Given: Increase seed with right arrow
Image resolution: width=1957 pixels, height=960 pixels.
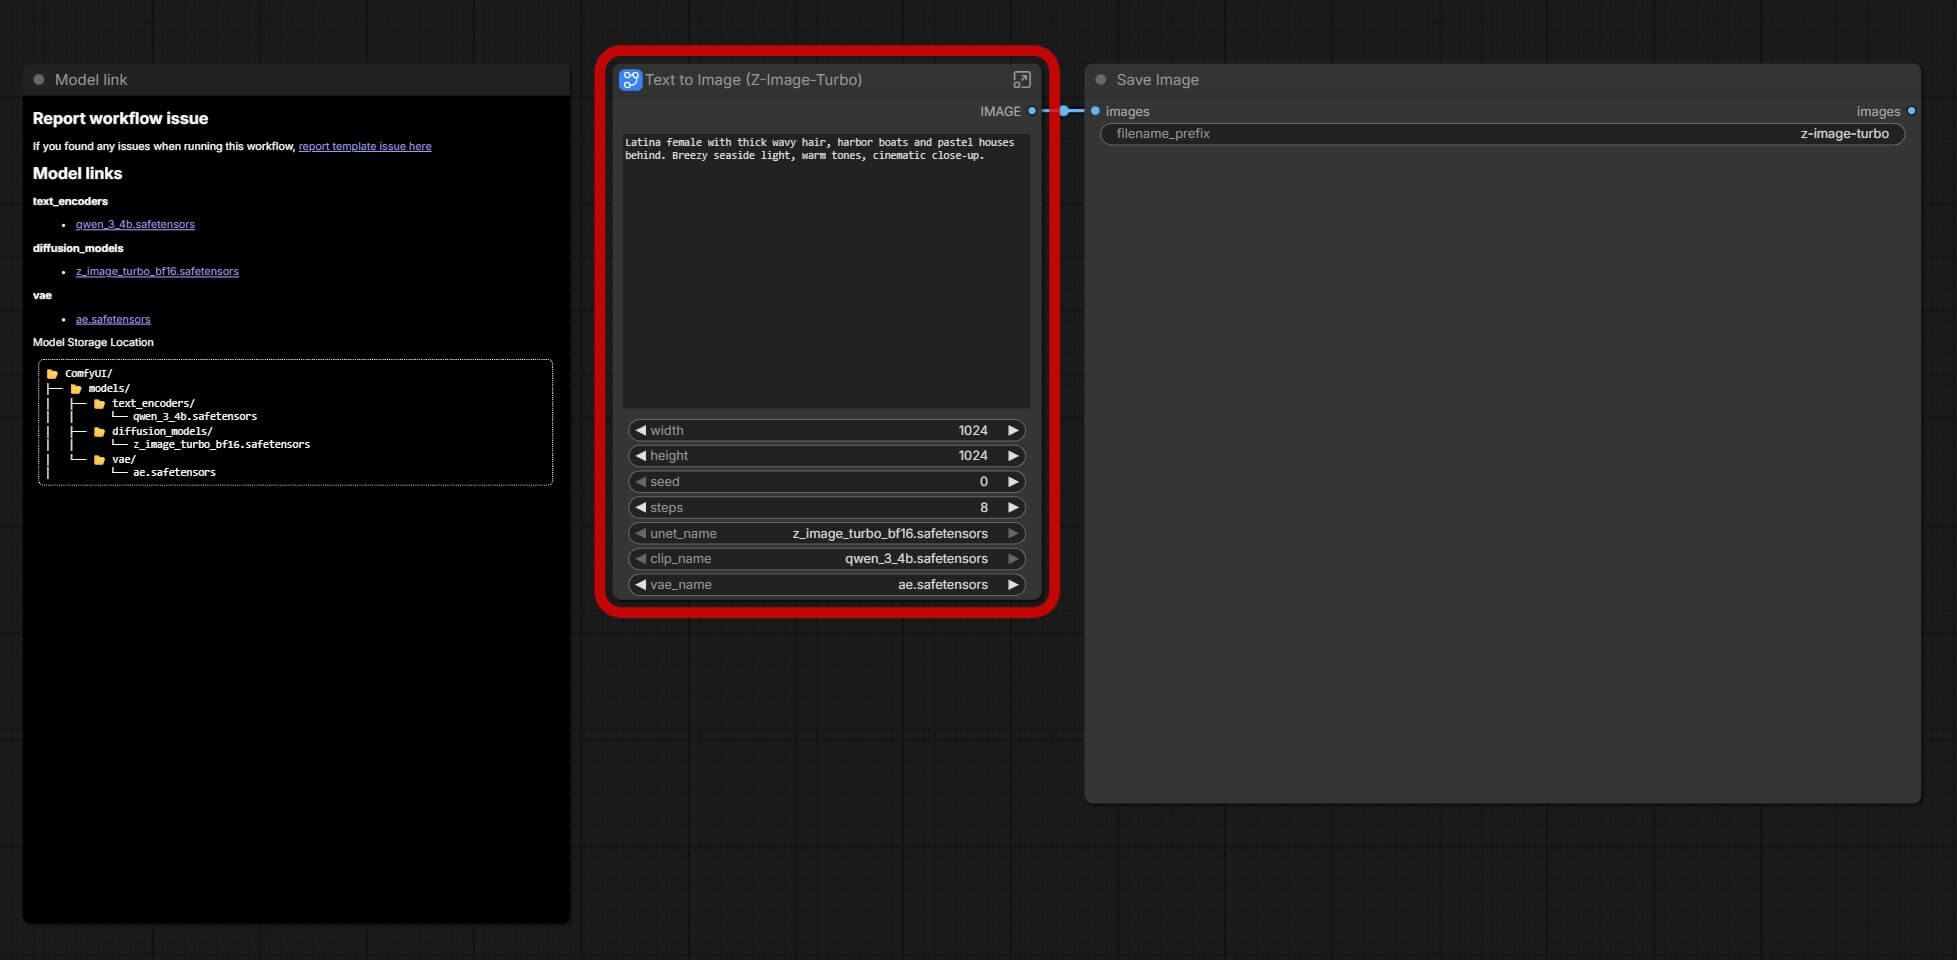Looking at the screenshot, I should click(1013, 481).
